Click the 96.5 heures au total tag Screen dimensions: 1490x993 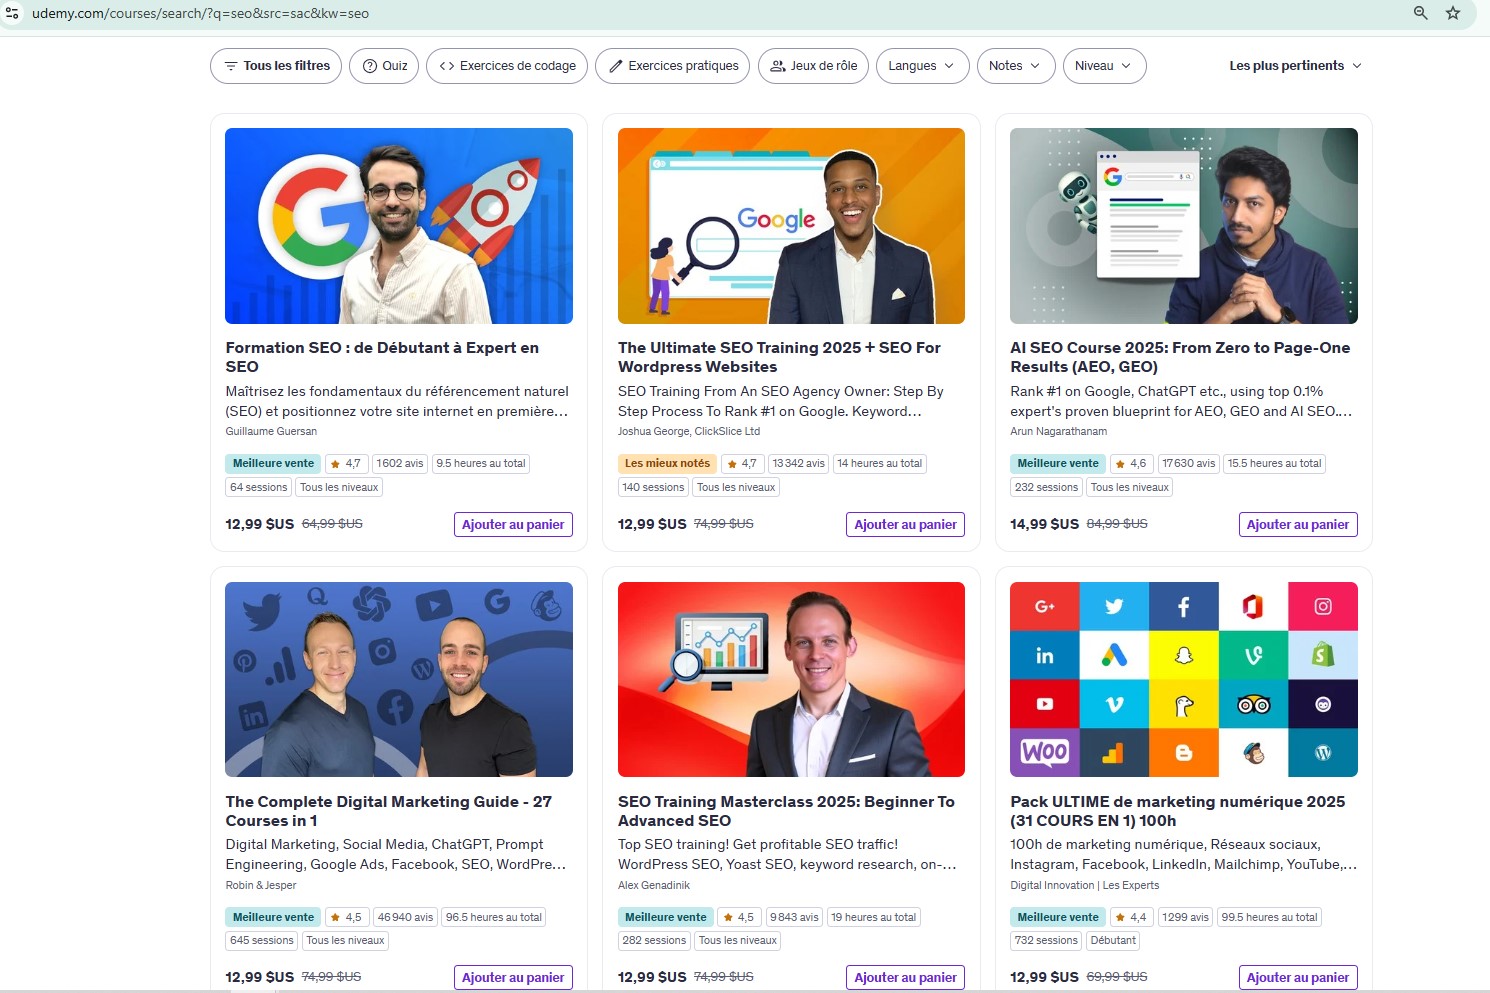click(x=494, y=917)
